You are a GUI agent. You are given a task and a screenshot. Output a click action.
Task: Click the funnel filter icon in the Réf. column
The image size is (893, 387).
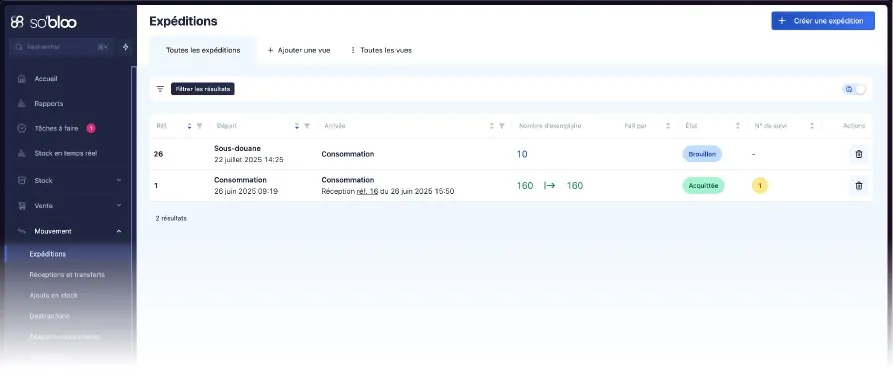199,126
